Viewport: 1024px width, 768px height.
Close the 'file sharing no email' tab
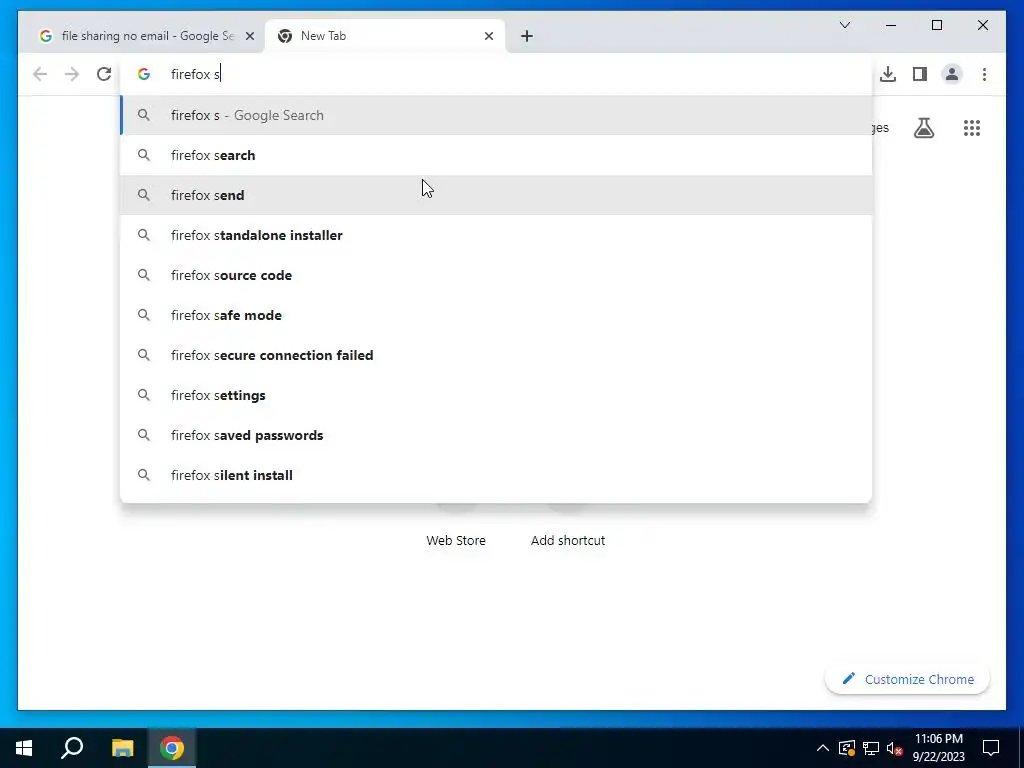249,36
